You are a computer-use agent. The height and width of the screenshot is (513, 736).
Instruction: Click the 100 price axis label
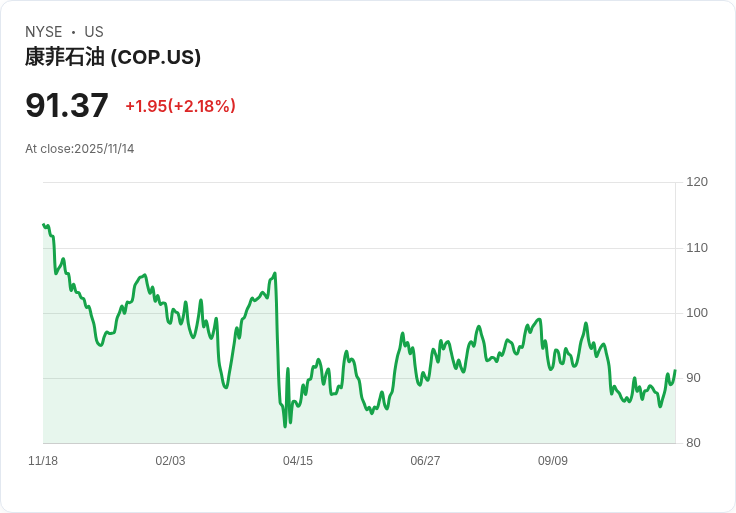pyautogui.click(x=697, y=313)
